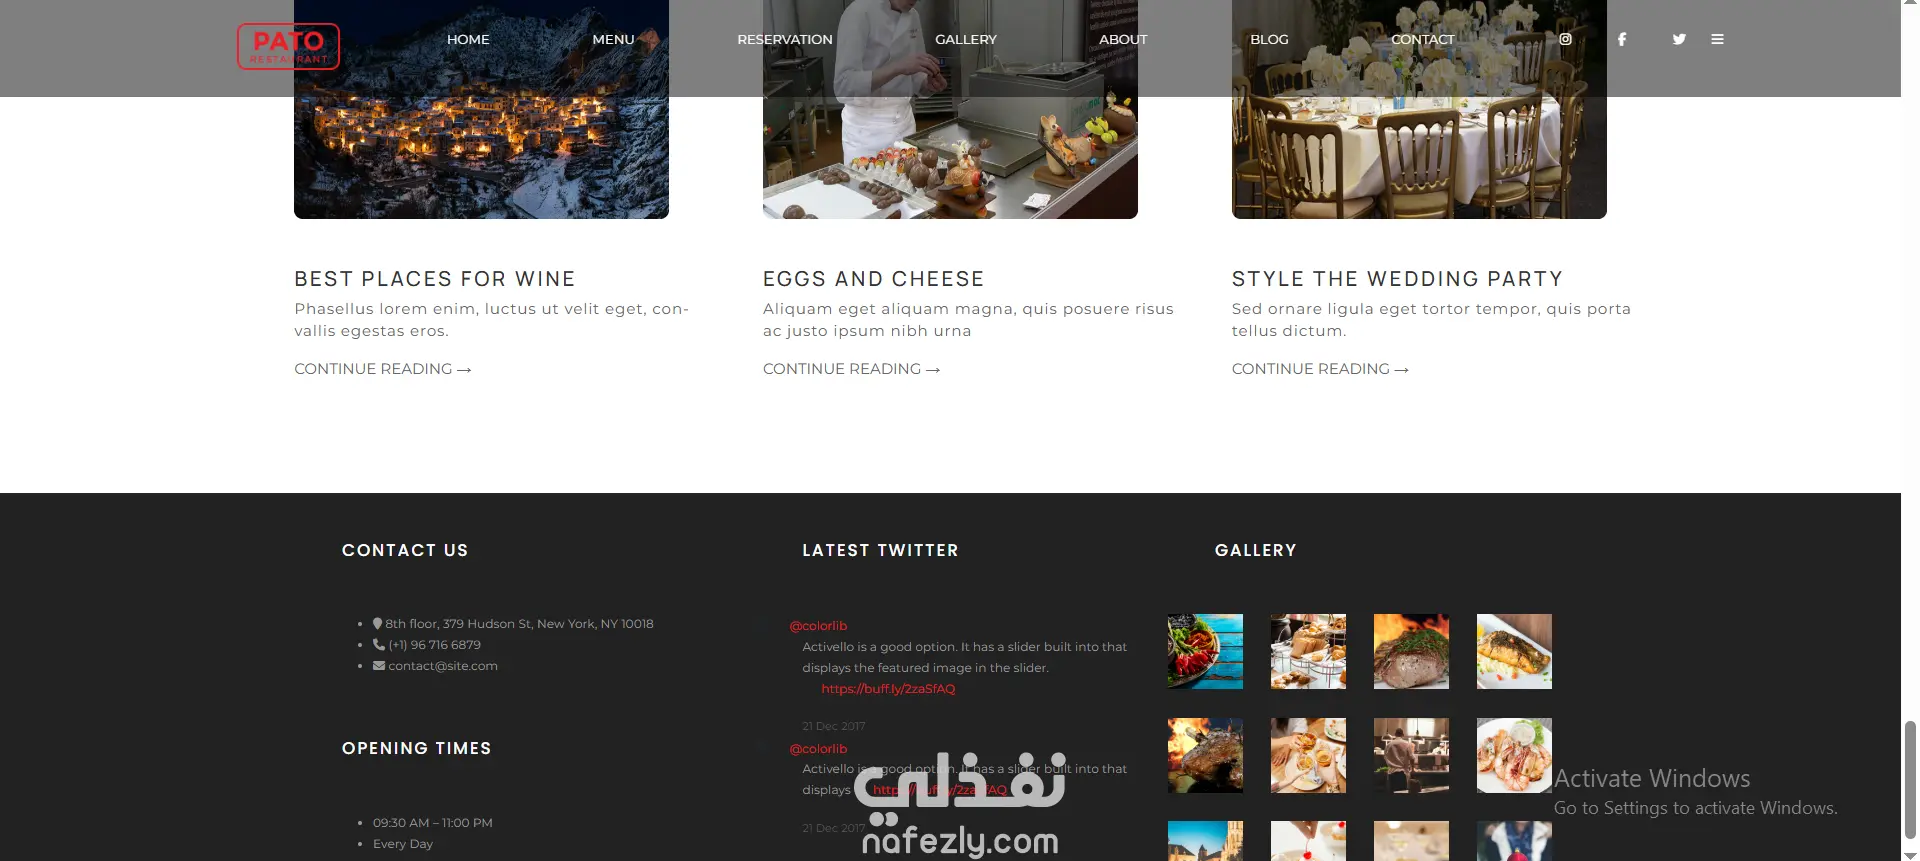Open the shrimp plate gallery thumbnail

(1514, 755)
